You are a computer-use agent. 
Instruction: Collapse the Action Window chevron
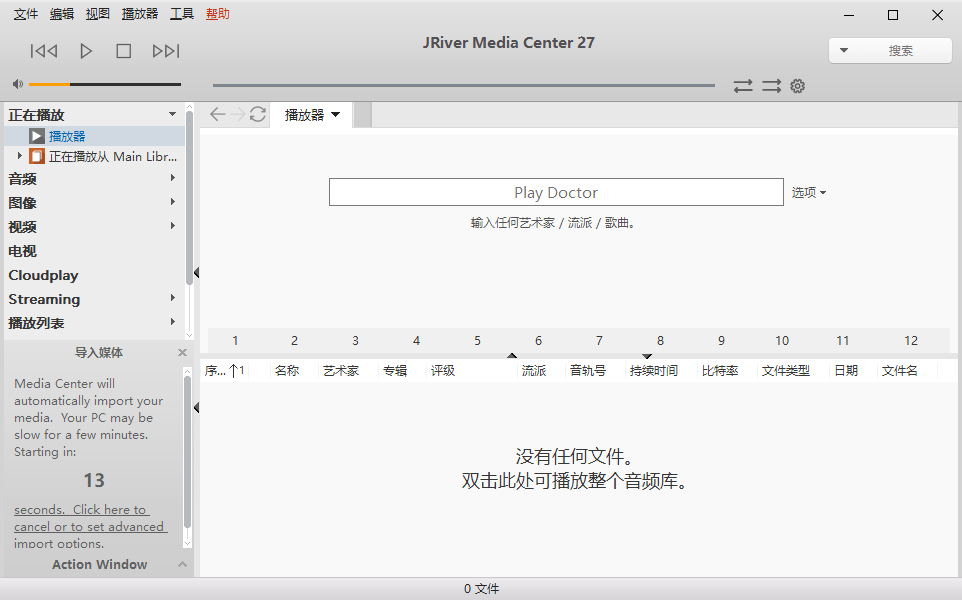pyautogui.click(x=182, y=564)
